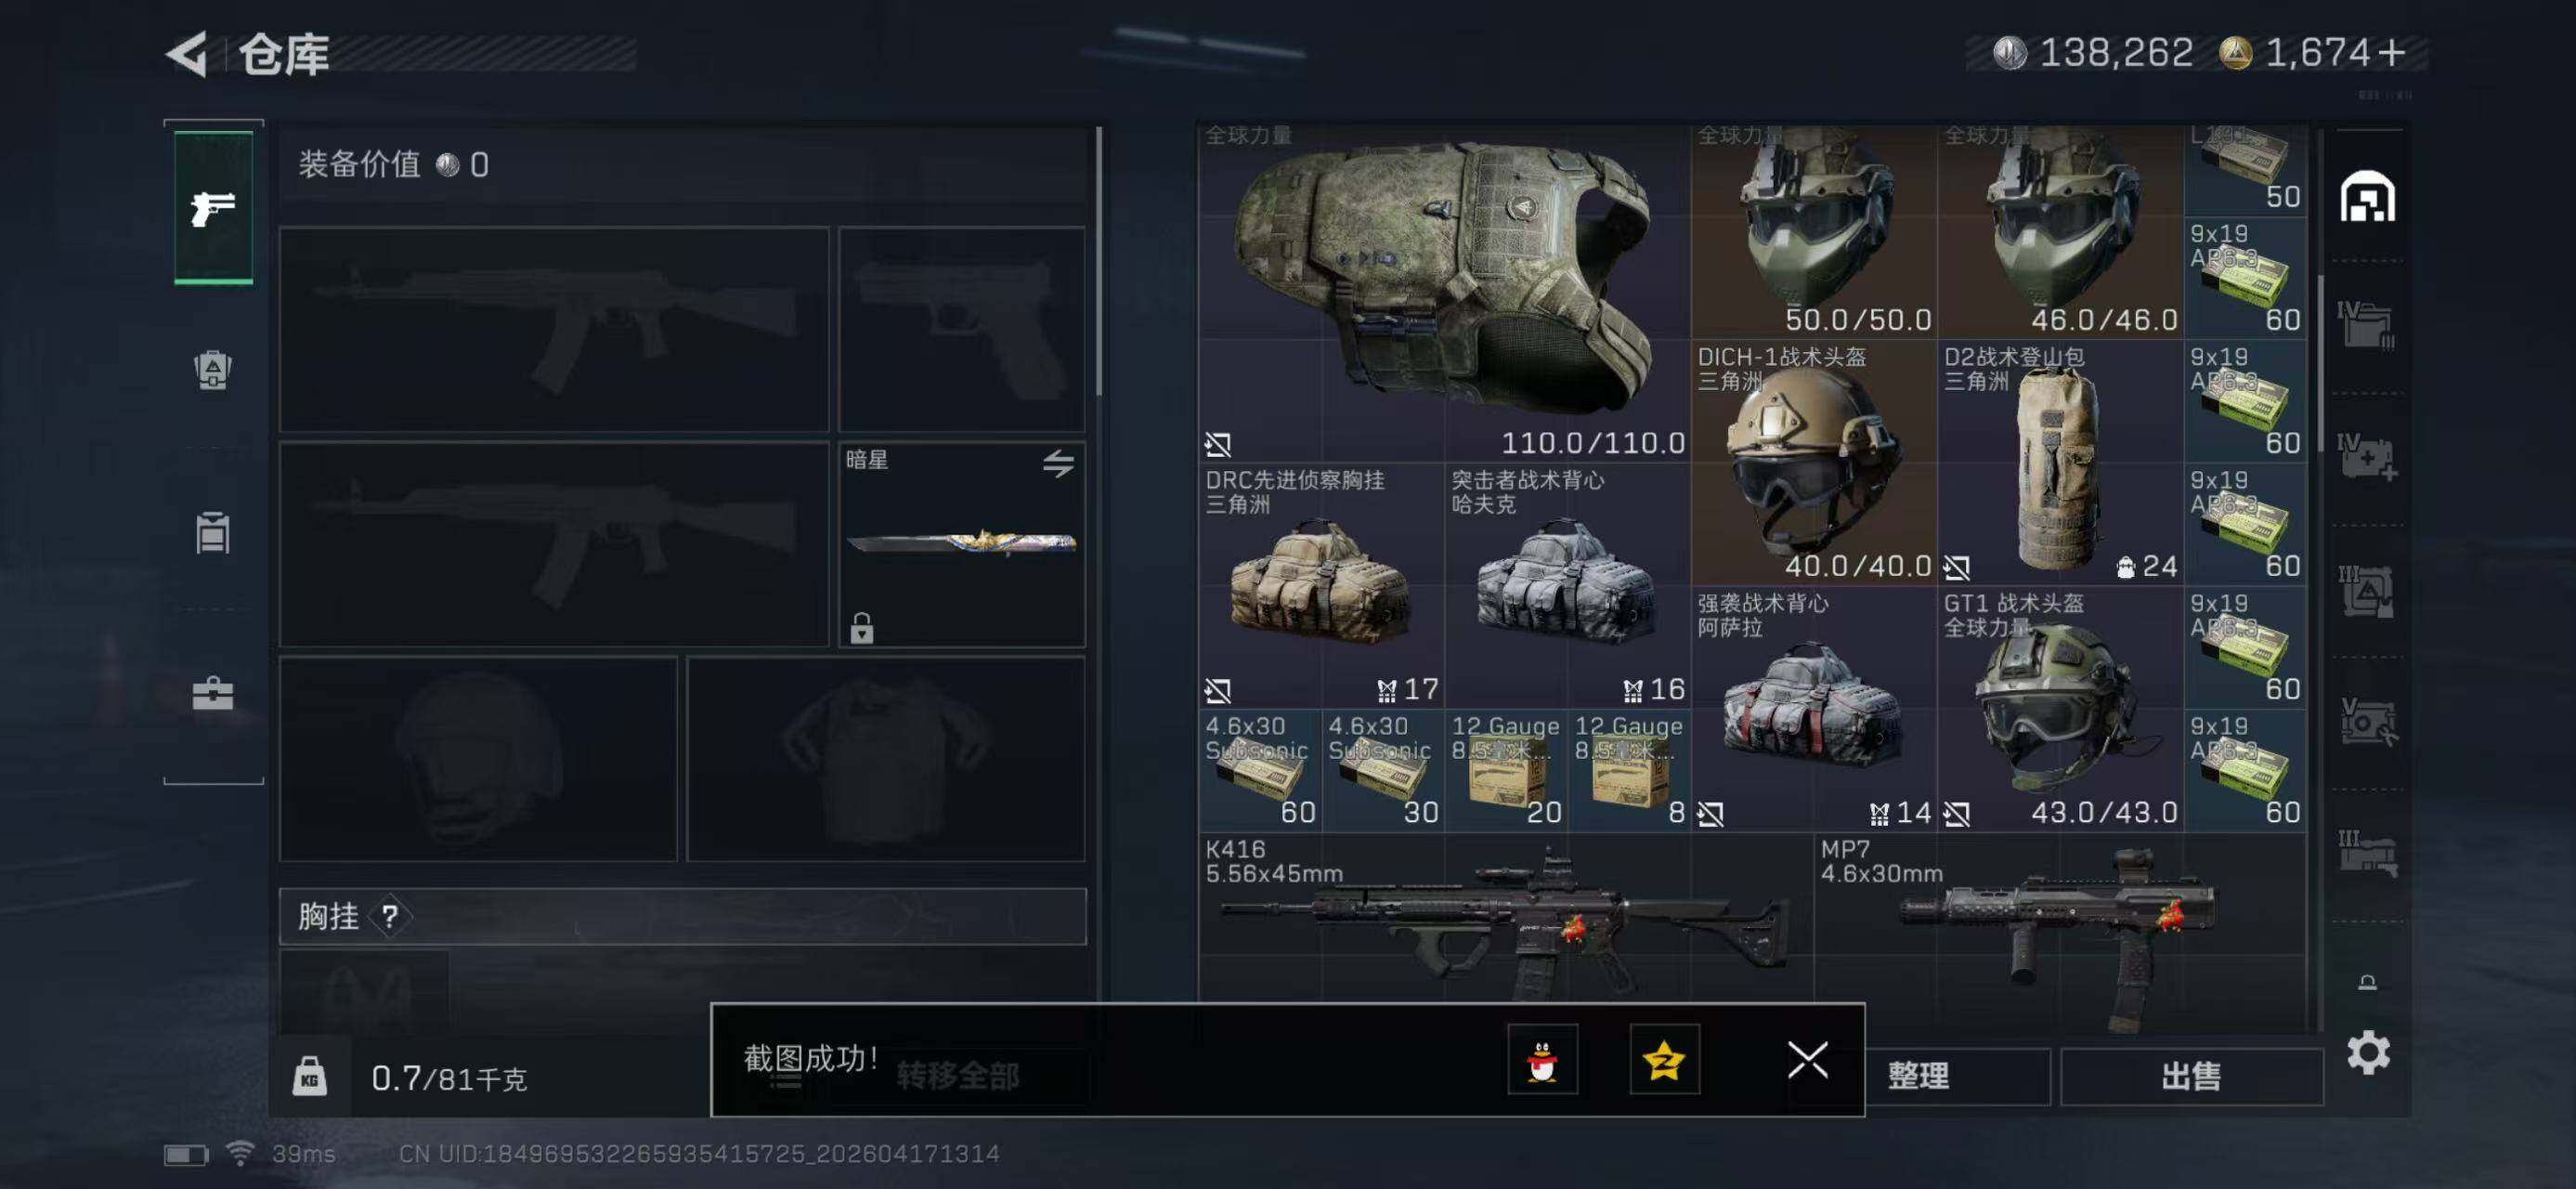Open the chest rig tab in sidebar
This screenshot has height=1189, width=2576.
click(x=212, y=532)
